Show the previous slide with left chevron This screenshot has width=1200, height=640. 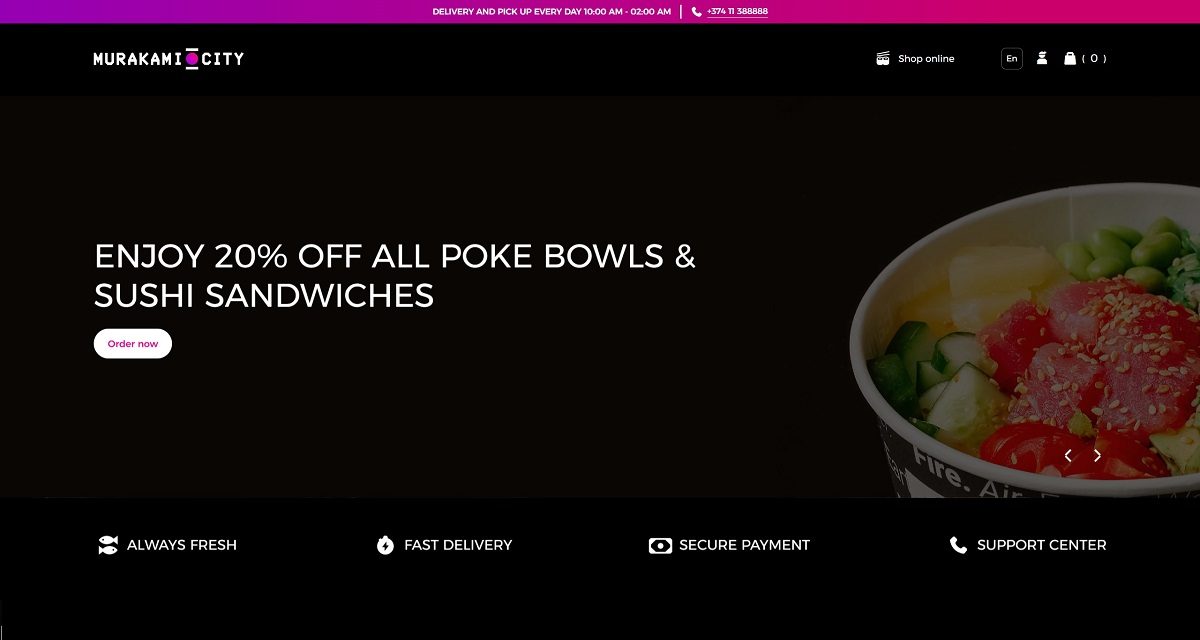(x=1068, y=456)
